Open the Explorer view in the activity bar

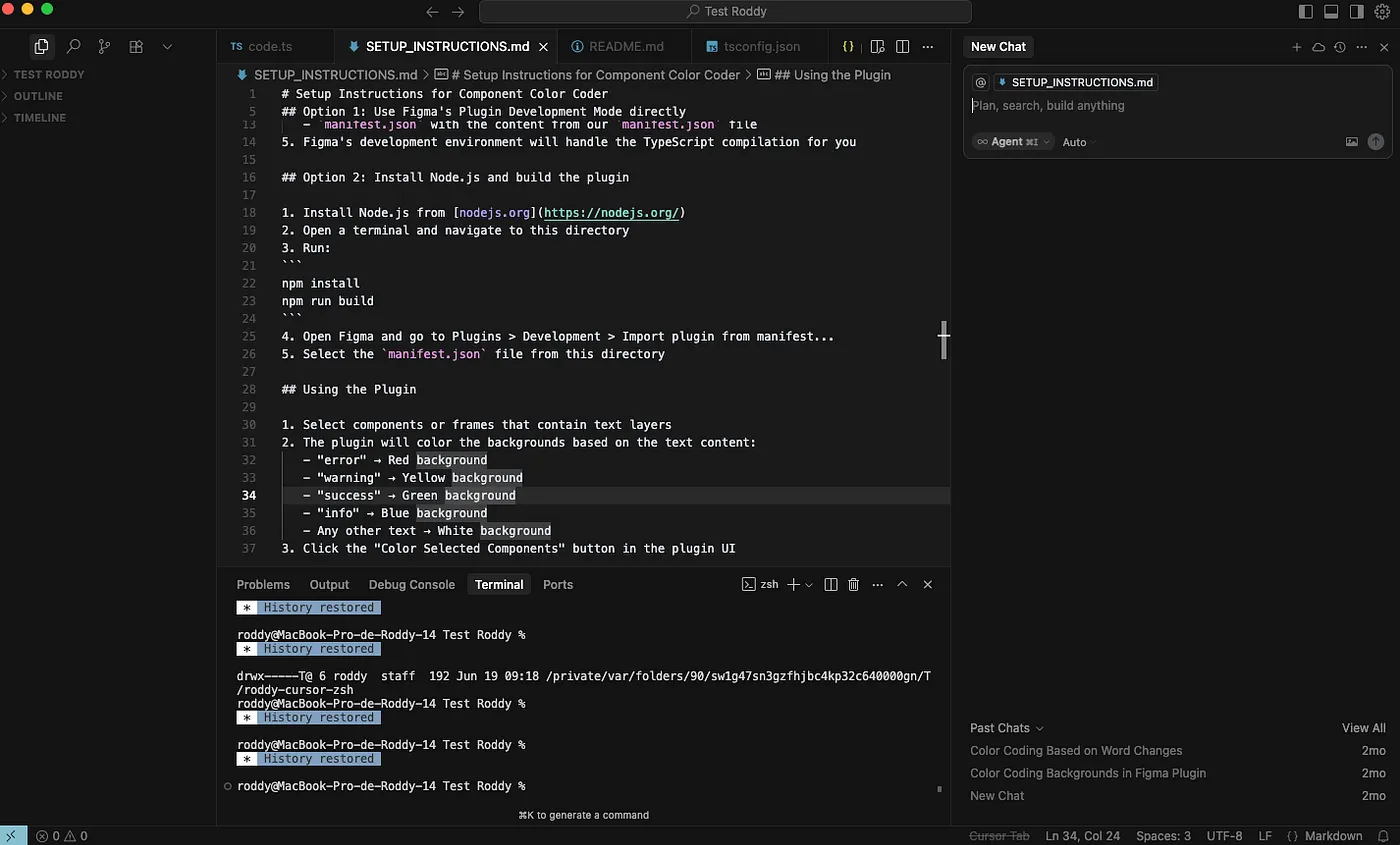tap(41, 46)
